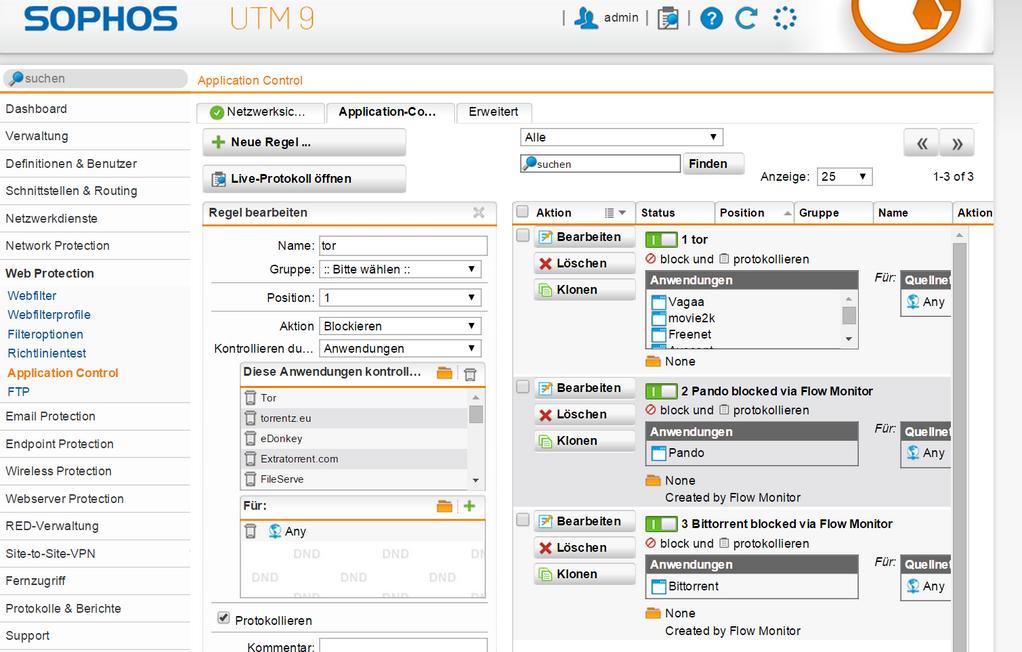Viewport: 1022px width, 652px height.
Task: Uncheck the Protokollieren checkbox
Action: (224, 617)
